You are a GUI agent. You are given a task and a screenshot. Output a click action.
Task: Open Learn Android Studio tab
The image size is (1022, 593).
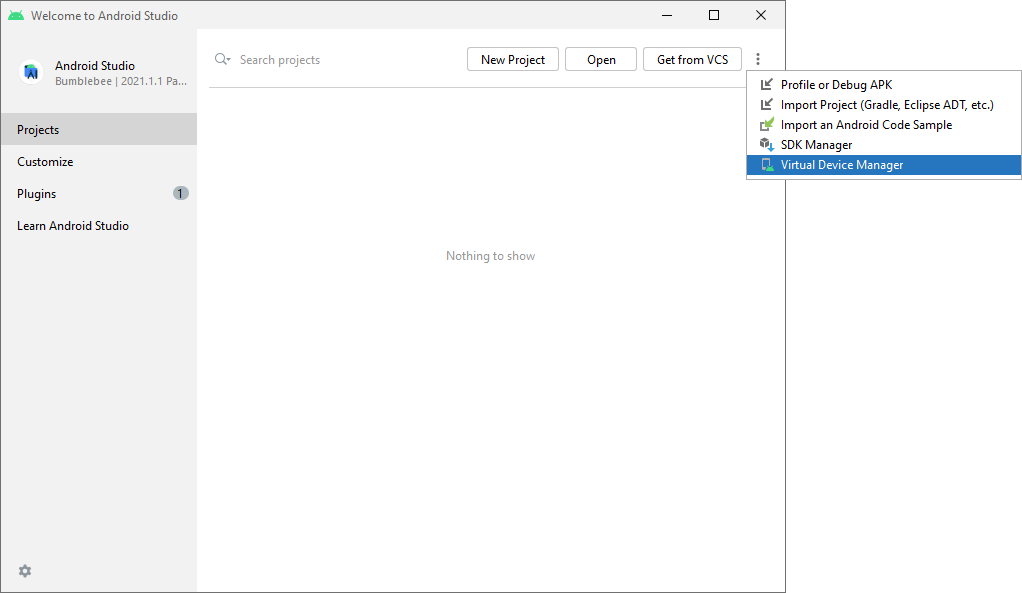pos(98,225)
